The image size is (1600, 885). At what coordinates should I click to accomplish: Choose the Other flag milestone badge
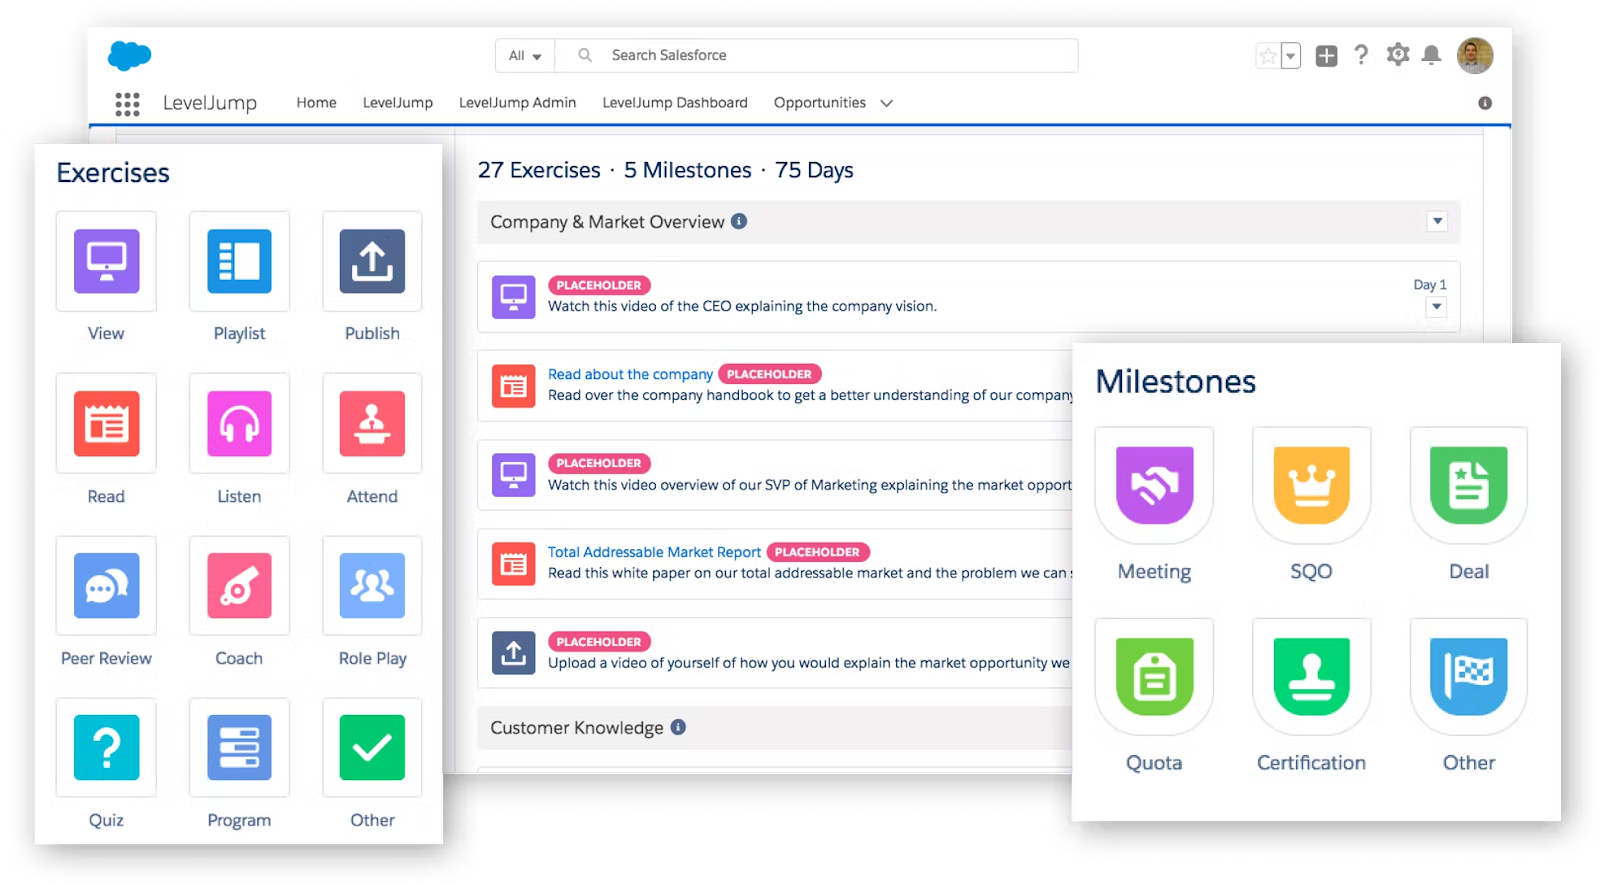pyautogui.click(x=1468, y=676)
